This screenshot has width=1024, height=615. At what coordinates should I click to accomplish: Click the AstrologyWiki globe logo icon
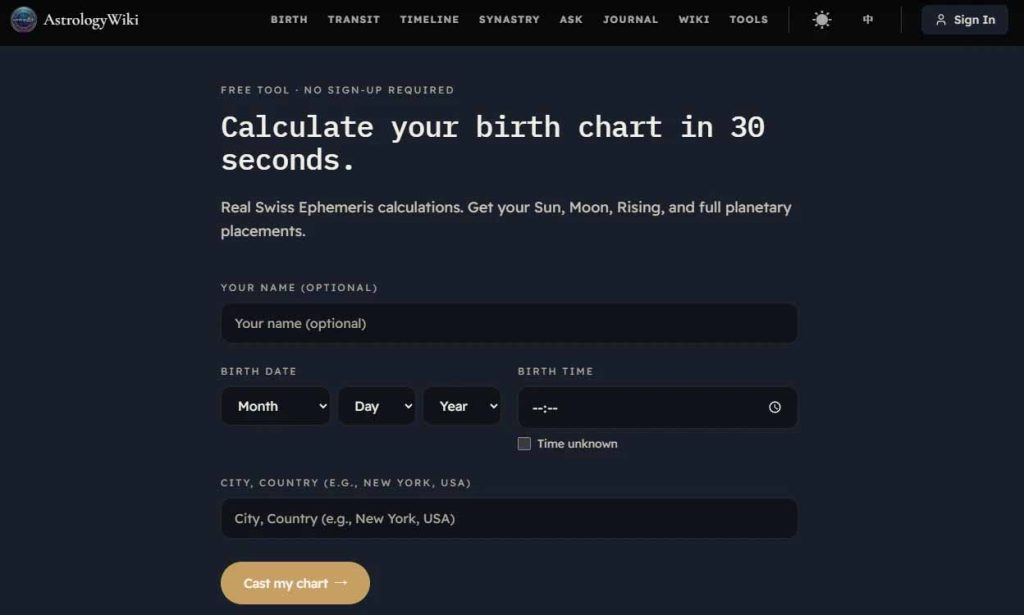(x=24, y=20)
